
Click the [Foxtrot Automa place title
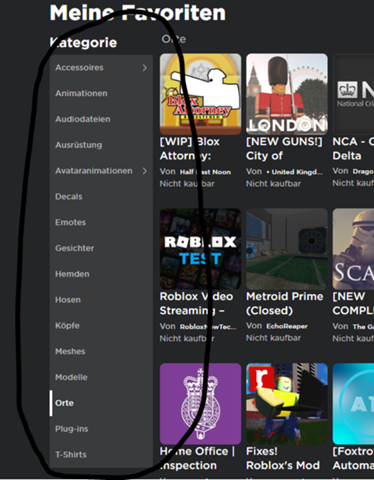pos(353,458)
